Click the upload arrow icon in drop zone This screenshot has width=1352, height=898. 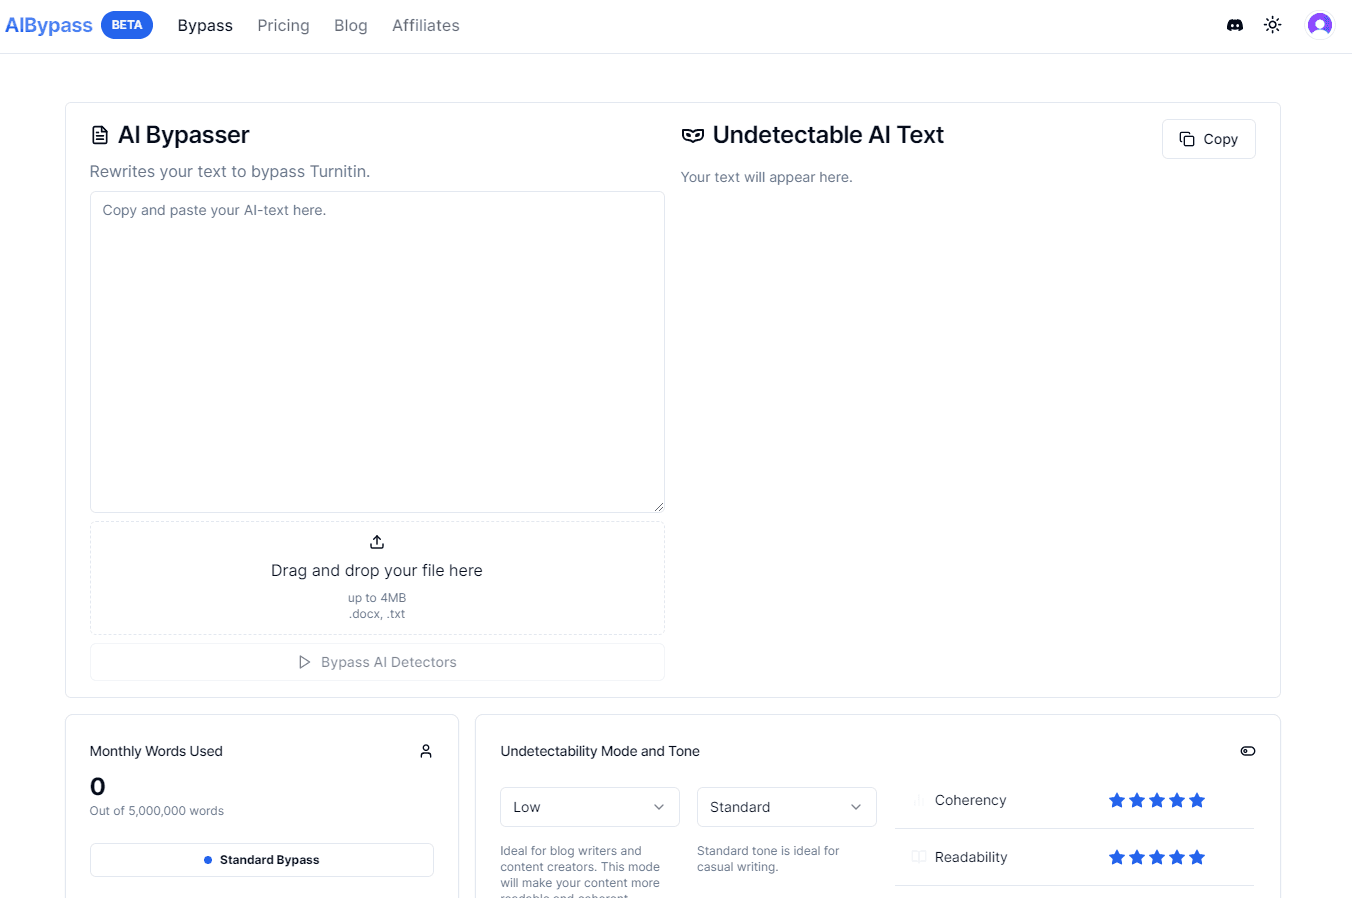coord(377,542)
